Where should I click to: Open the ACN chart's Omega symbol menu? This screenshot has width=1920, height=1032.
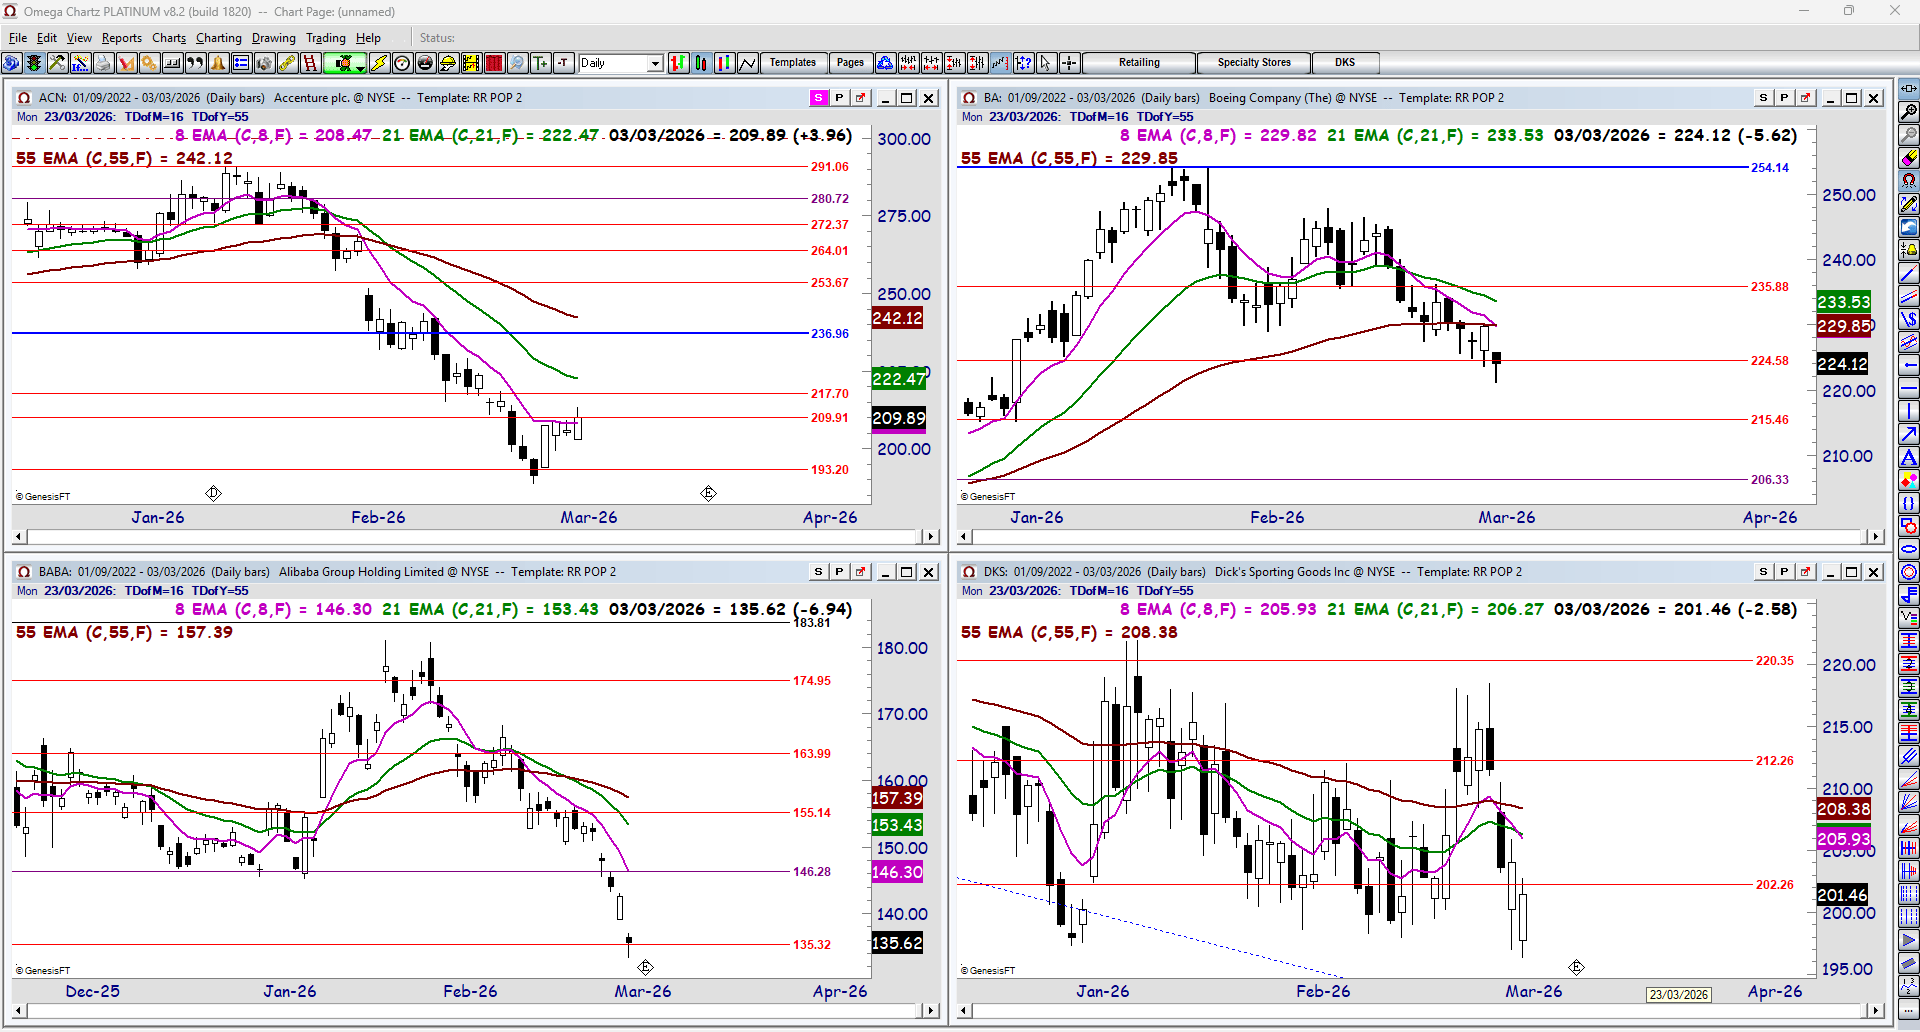tap(24, 98)
